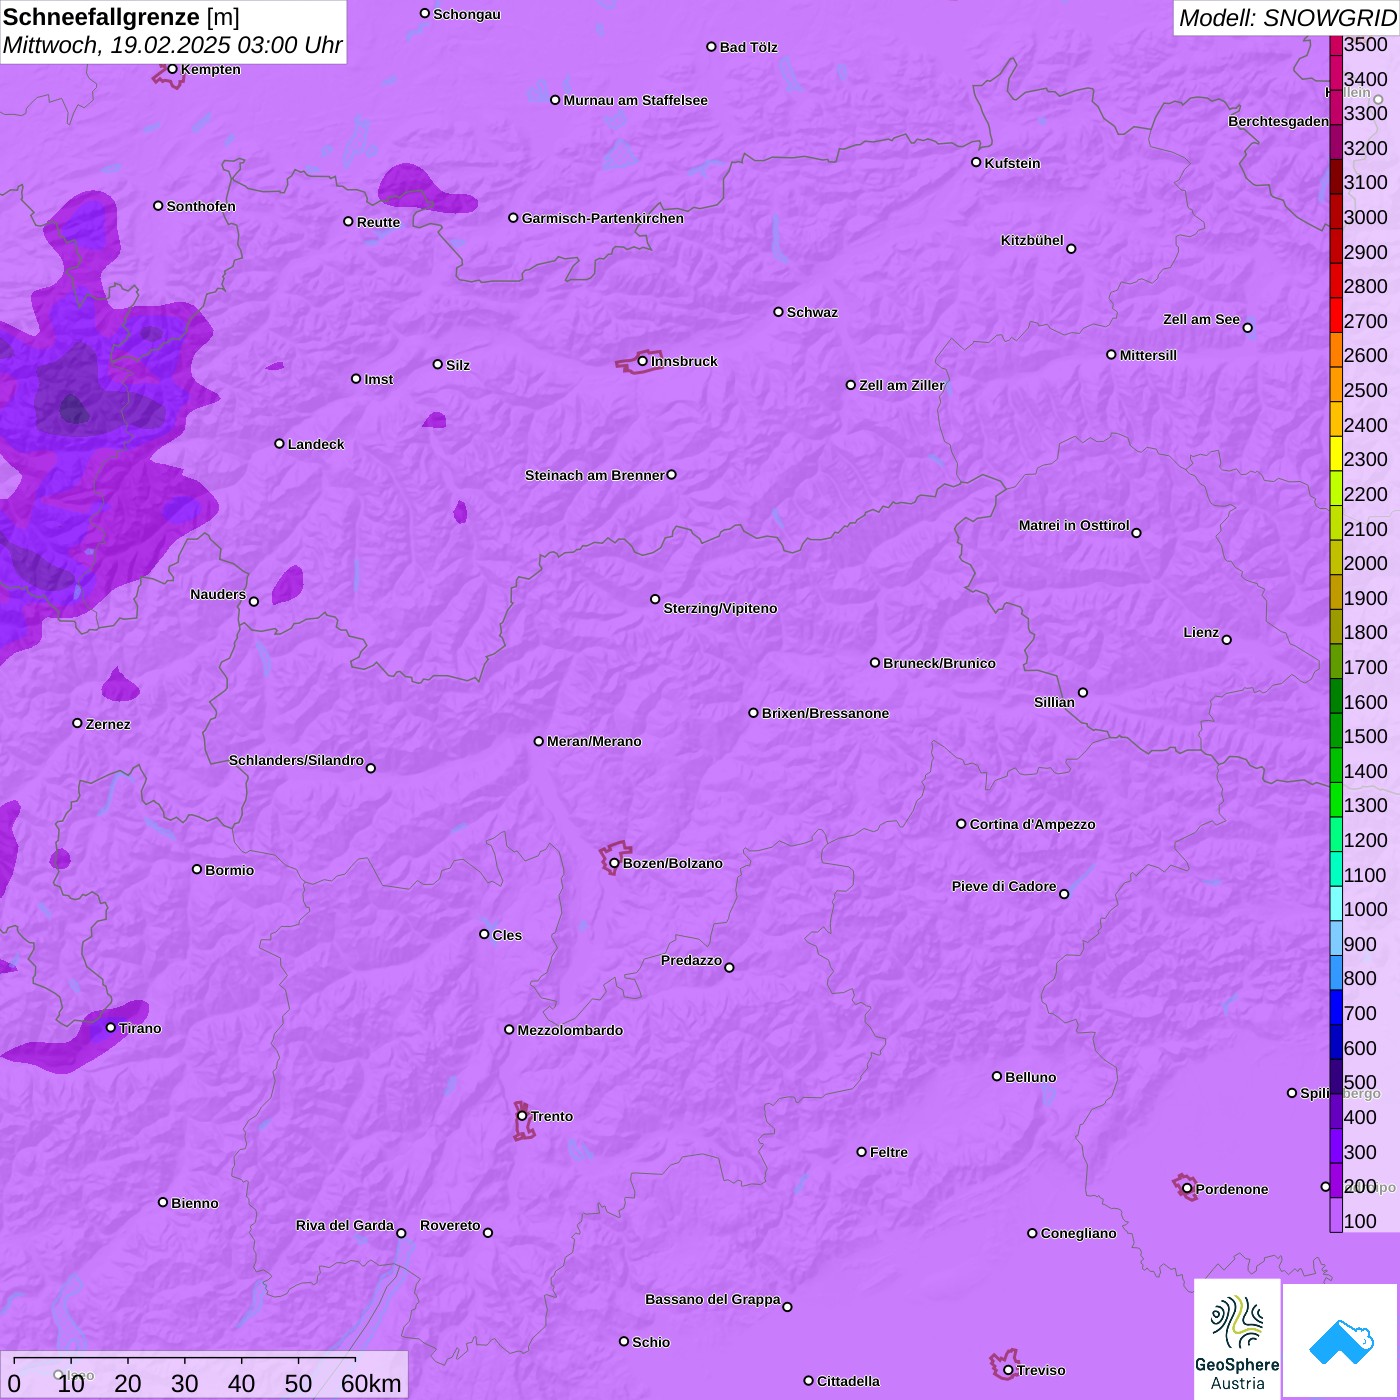Screen dimensions: 1400x1400
Task: Select the Kempten marker circle
Action: click(172, 69)
